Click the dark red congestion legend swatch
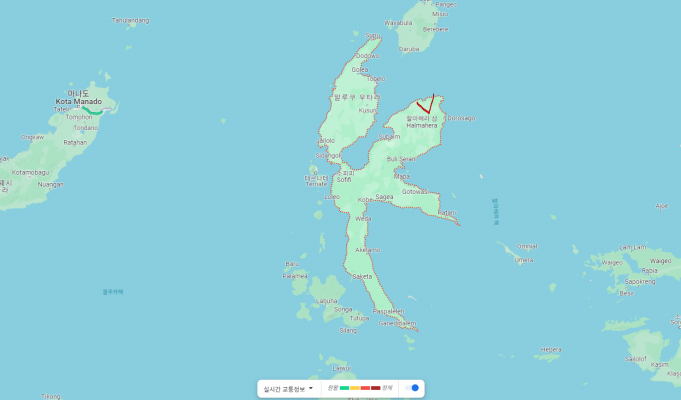The height and width of the screenshot is (400, 681). click(x=375, y=388)
